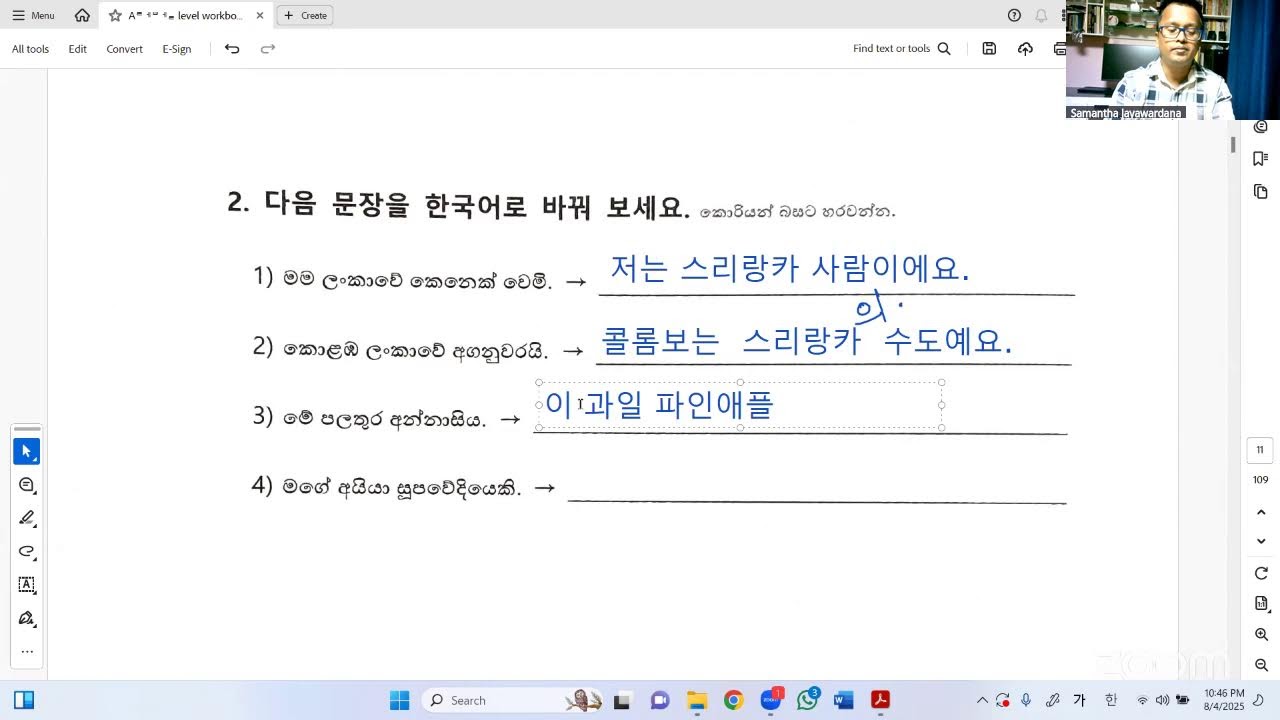The width and height of the screenshot is (1280, 720).
Task: Toggle the 한 Korean/English IME mode
Action: [1111, 700]
